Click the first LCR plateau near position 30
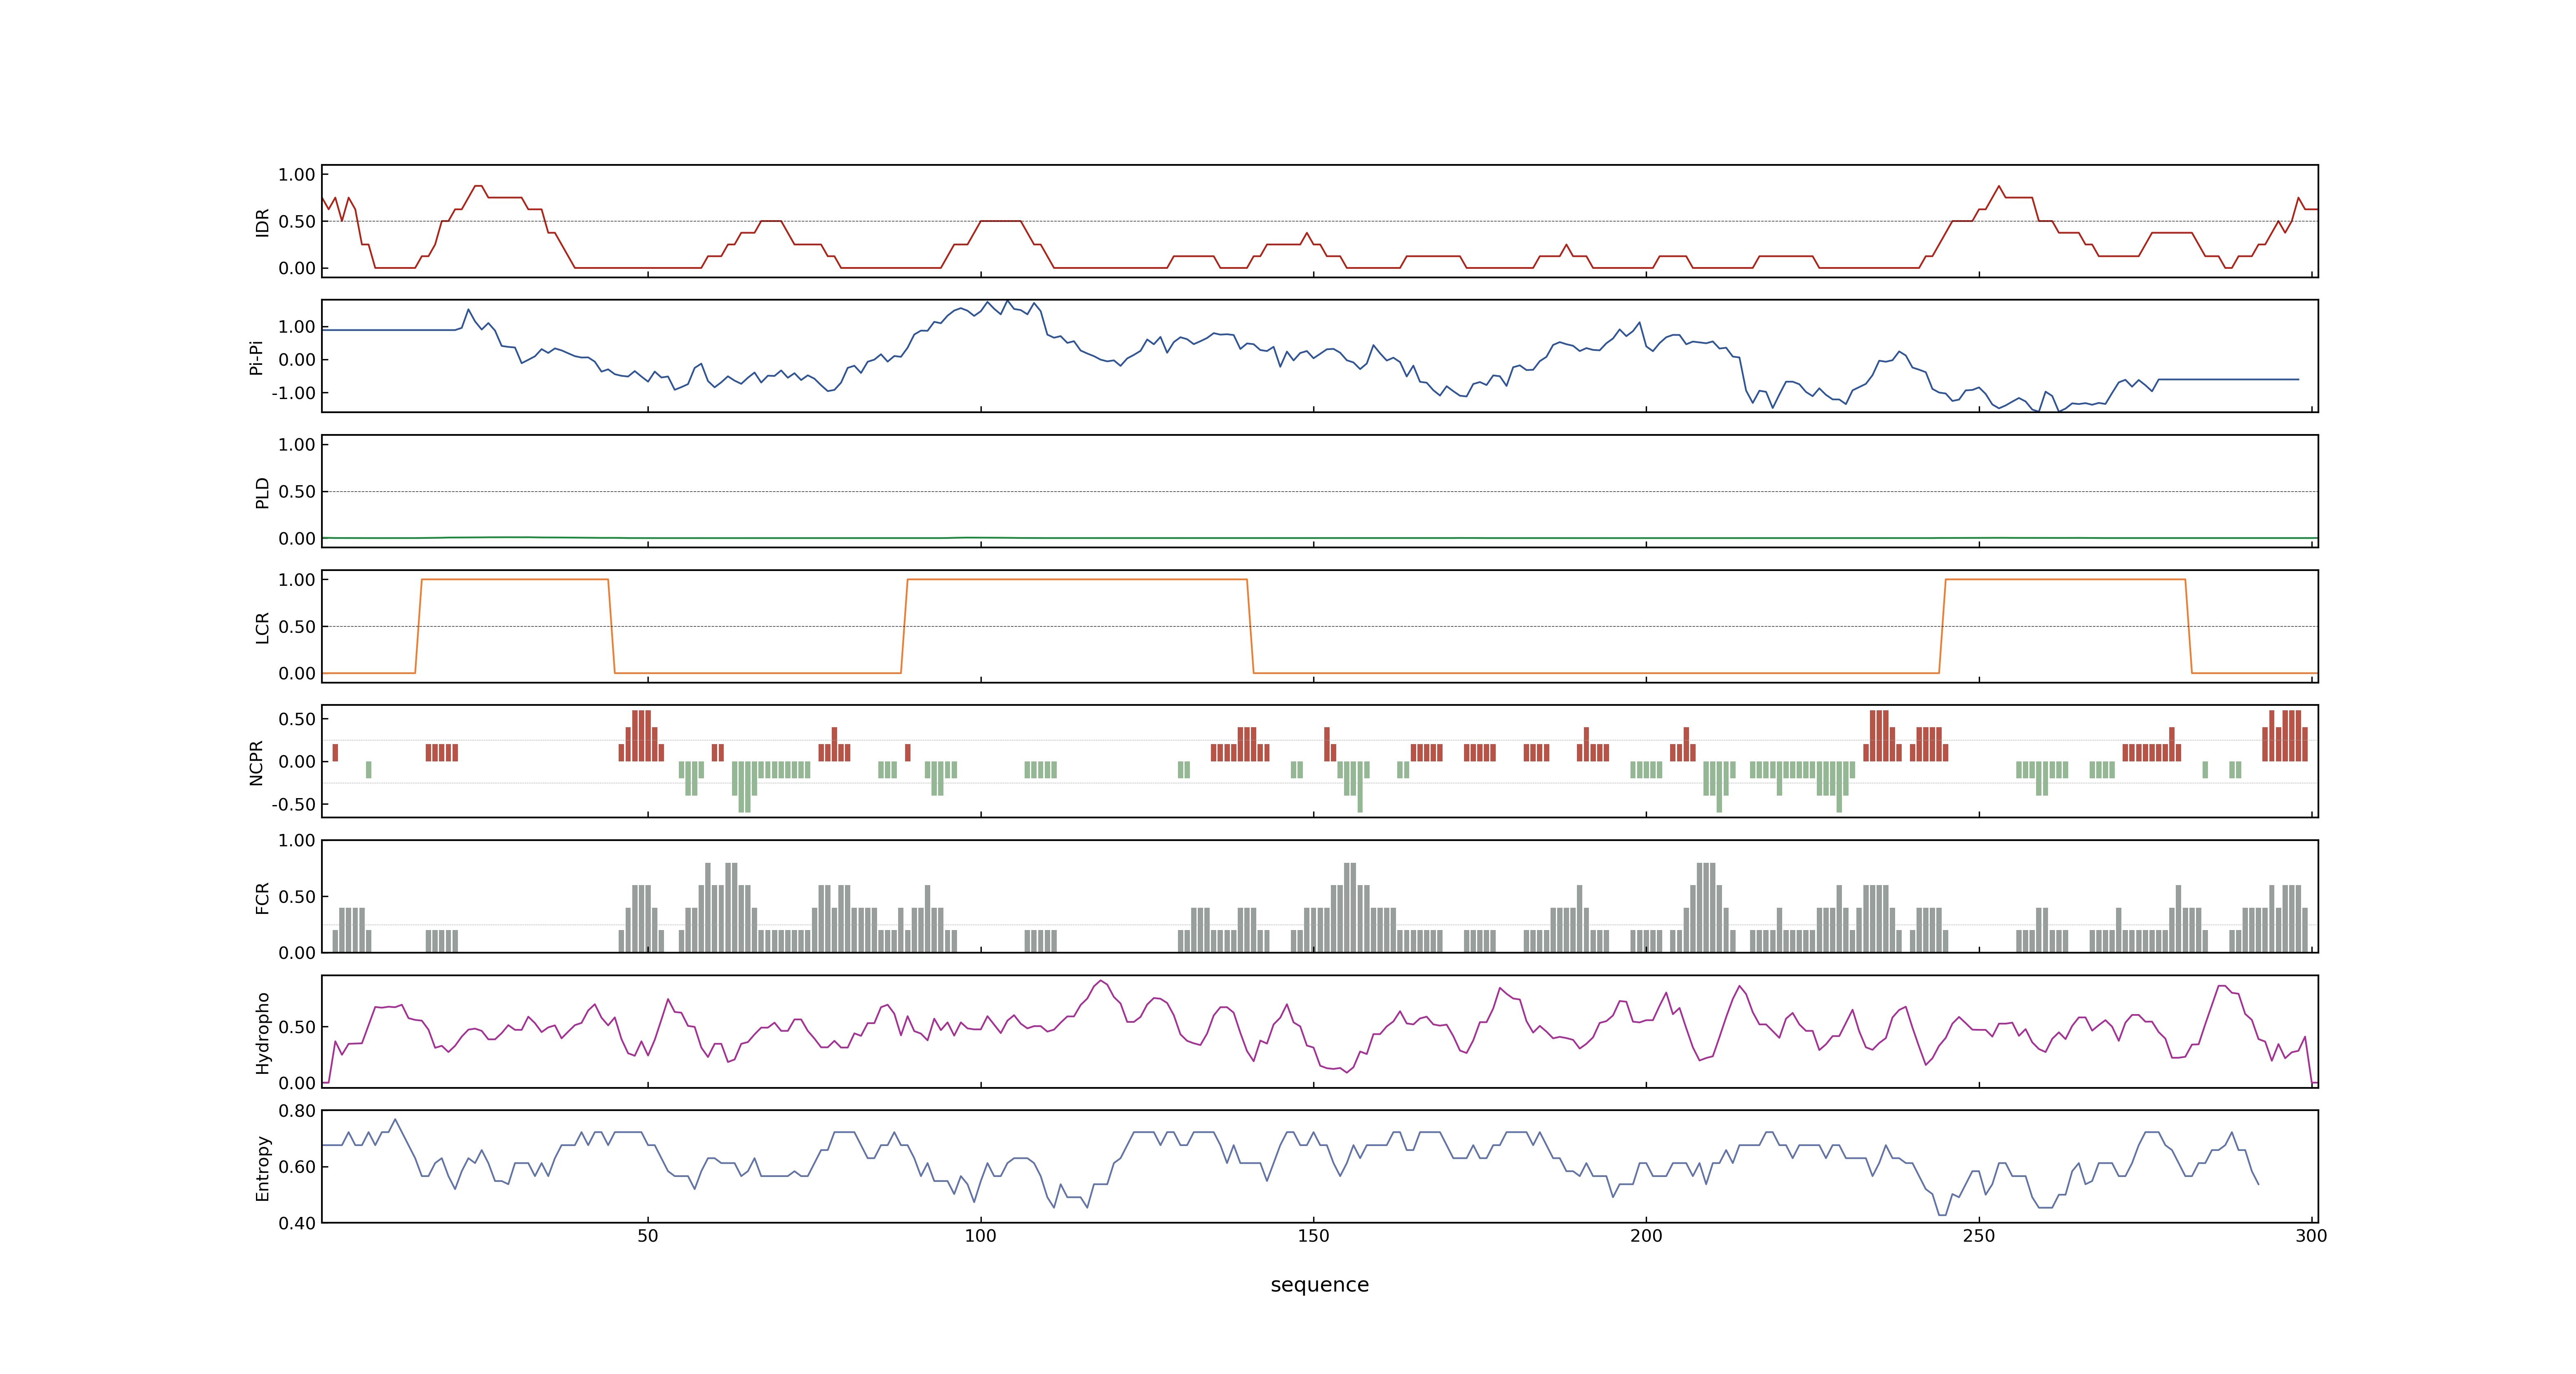The height and width of the screenshot is (1374, 2576). pos(515,579)
